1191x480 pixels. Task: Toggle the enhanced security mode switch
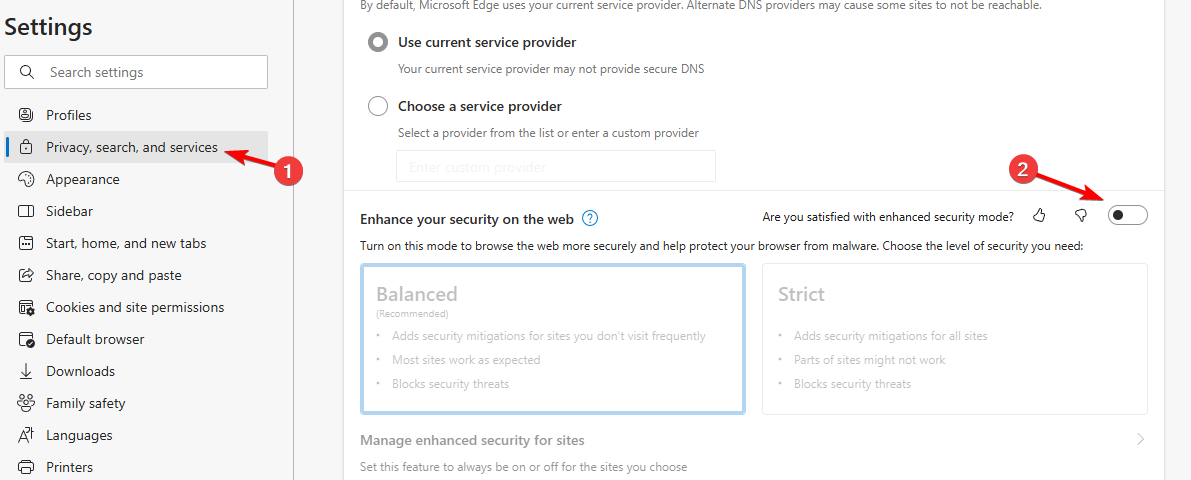click(x=1127, y=216)
